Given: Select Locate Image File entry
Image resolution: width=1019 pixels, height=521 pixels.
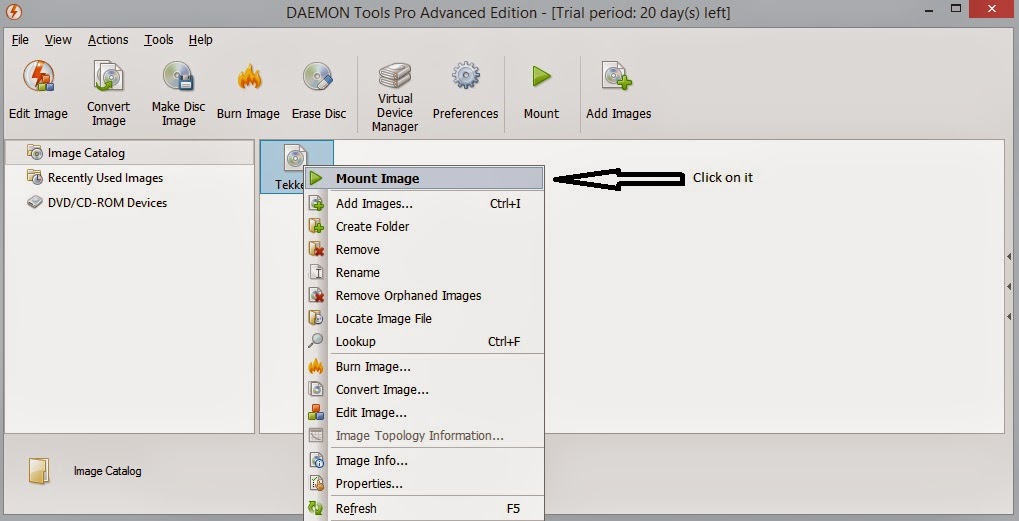Looking at the screenshot, I should pyautogui.click(x=424, y=319).
